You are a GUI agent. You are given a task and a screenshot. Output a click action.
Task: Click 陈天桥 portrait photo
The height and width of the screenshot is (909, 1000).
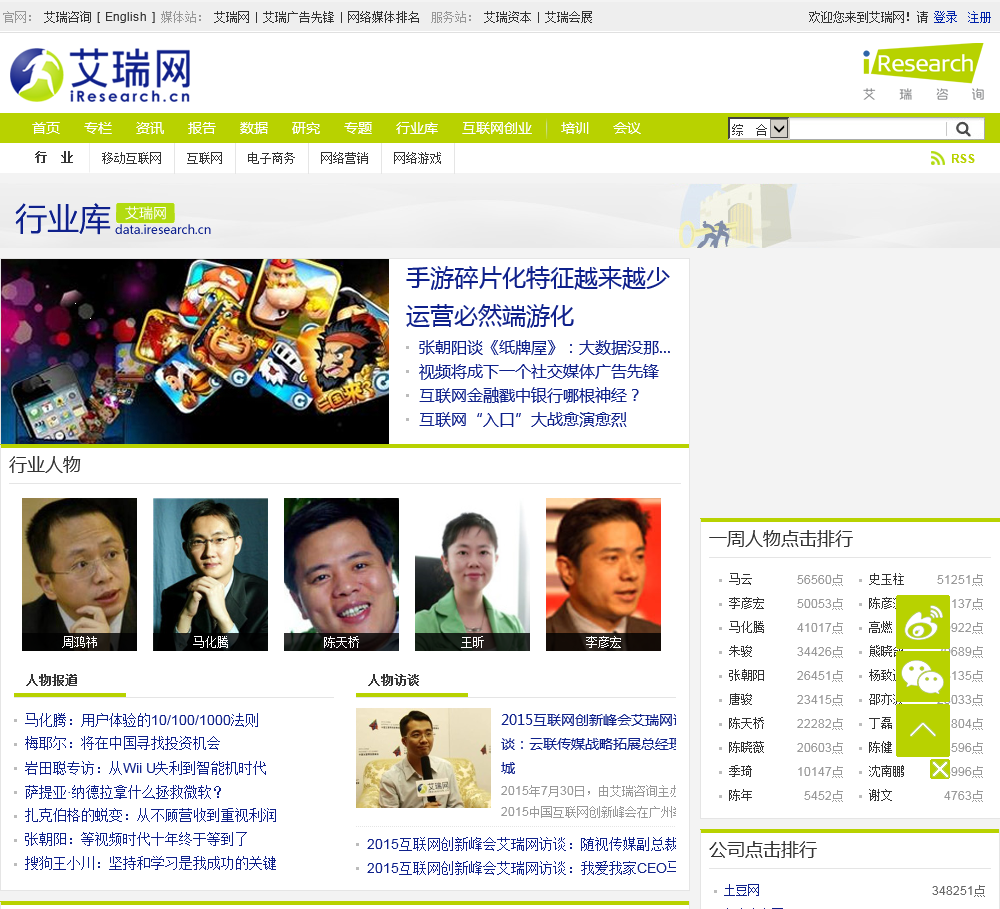341,574
